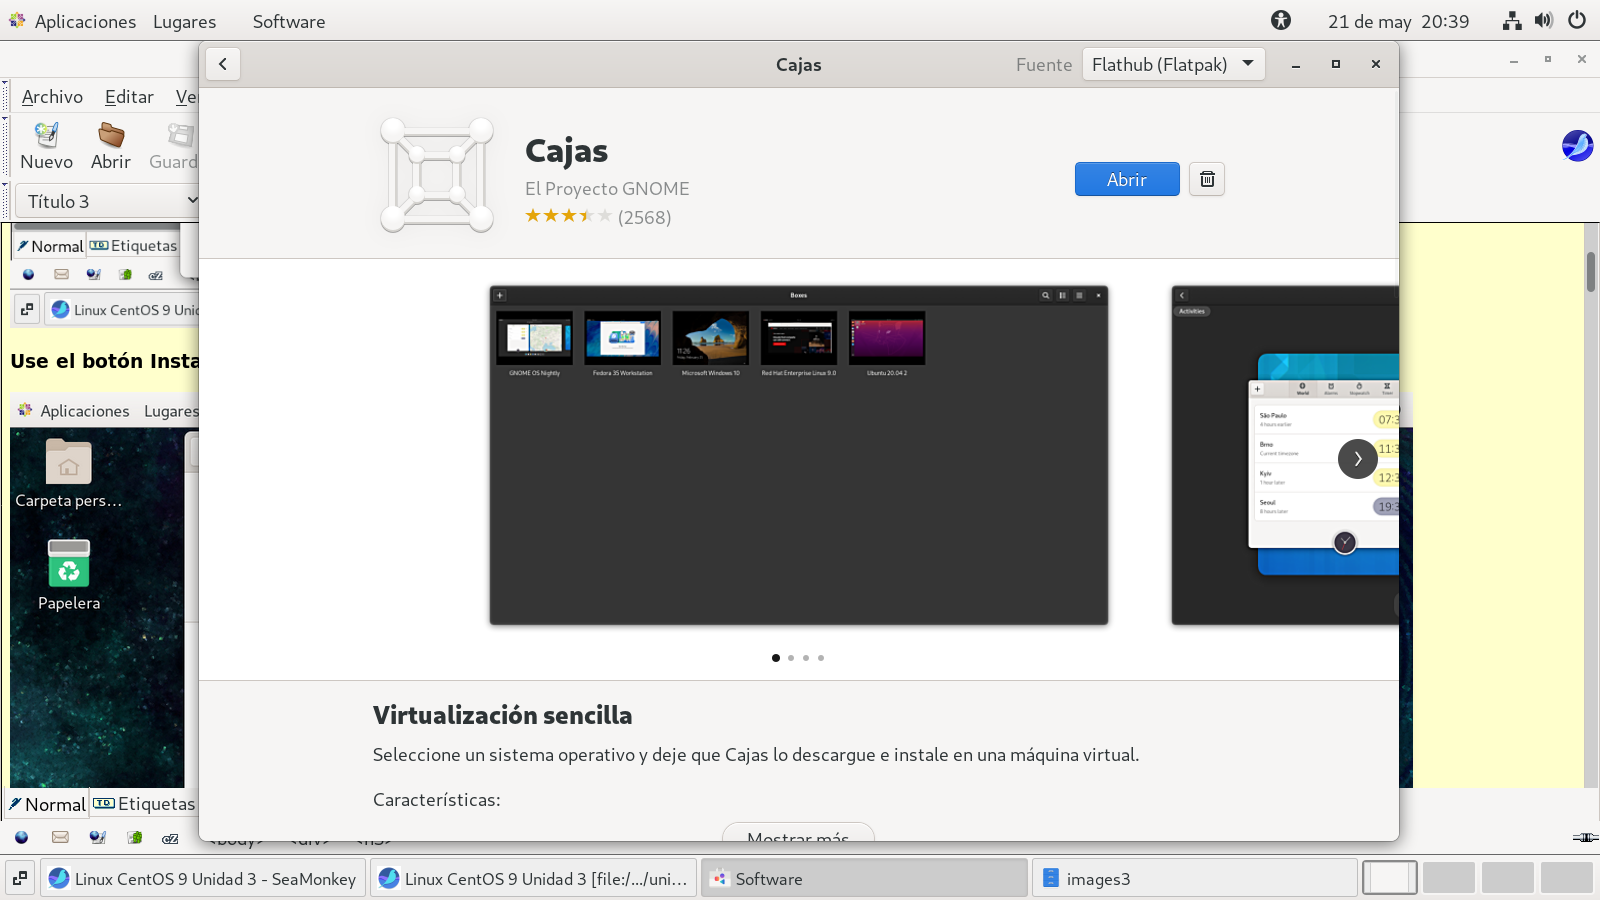The height and width of the screenshot is (900, 1600).
Task: Select the second screenshot carousel dot
Action: 791,658
